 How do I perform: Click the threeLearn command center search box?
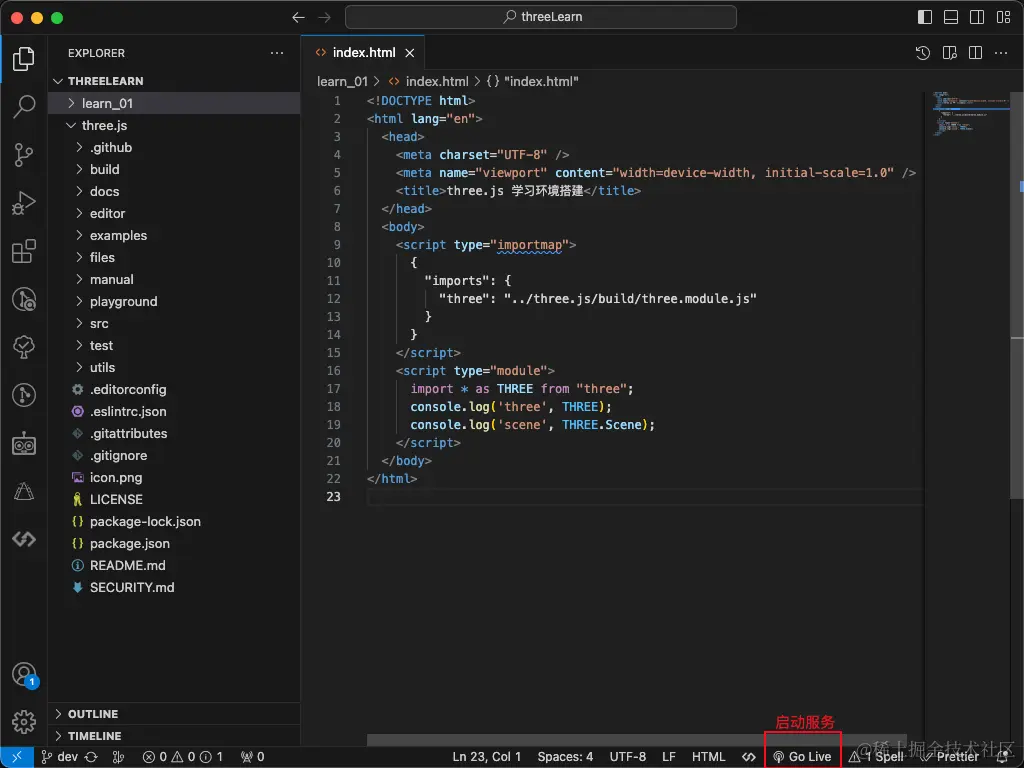541,17
